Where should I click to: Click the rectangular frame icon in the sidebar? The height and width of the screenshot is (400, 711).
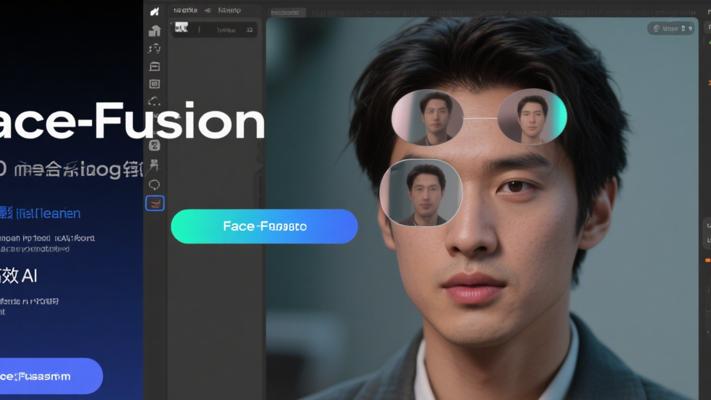pos(154,84)
